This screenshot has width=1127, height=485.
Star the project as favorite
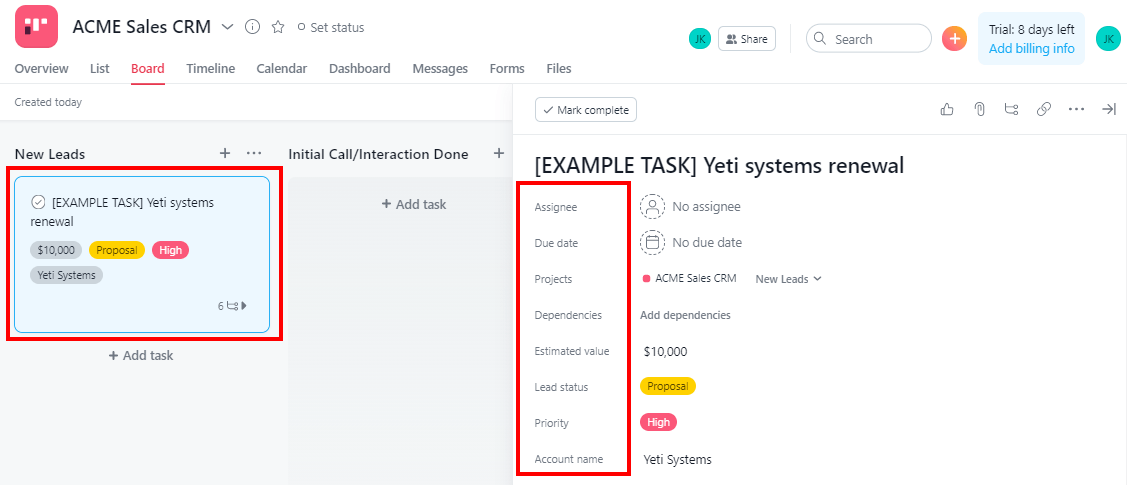277,27
